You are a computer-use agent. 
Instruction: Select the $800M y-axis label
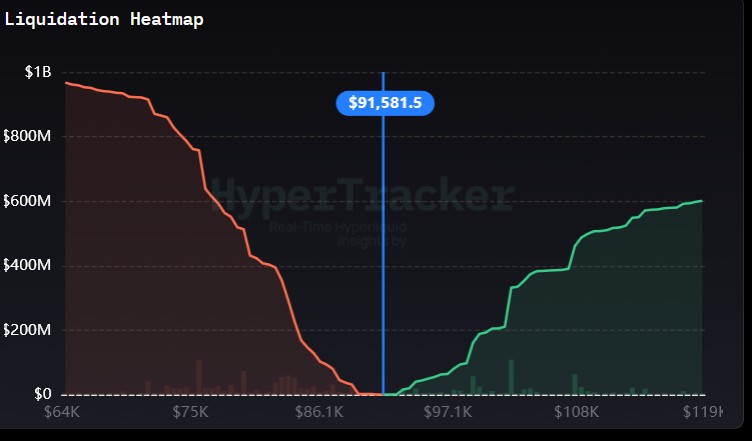pos(27,137)
